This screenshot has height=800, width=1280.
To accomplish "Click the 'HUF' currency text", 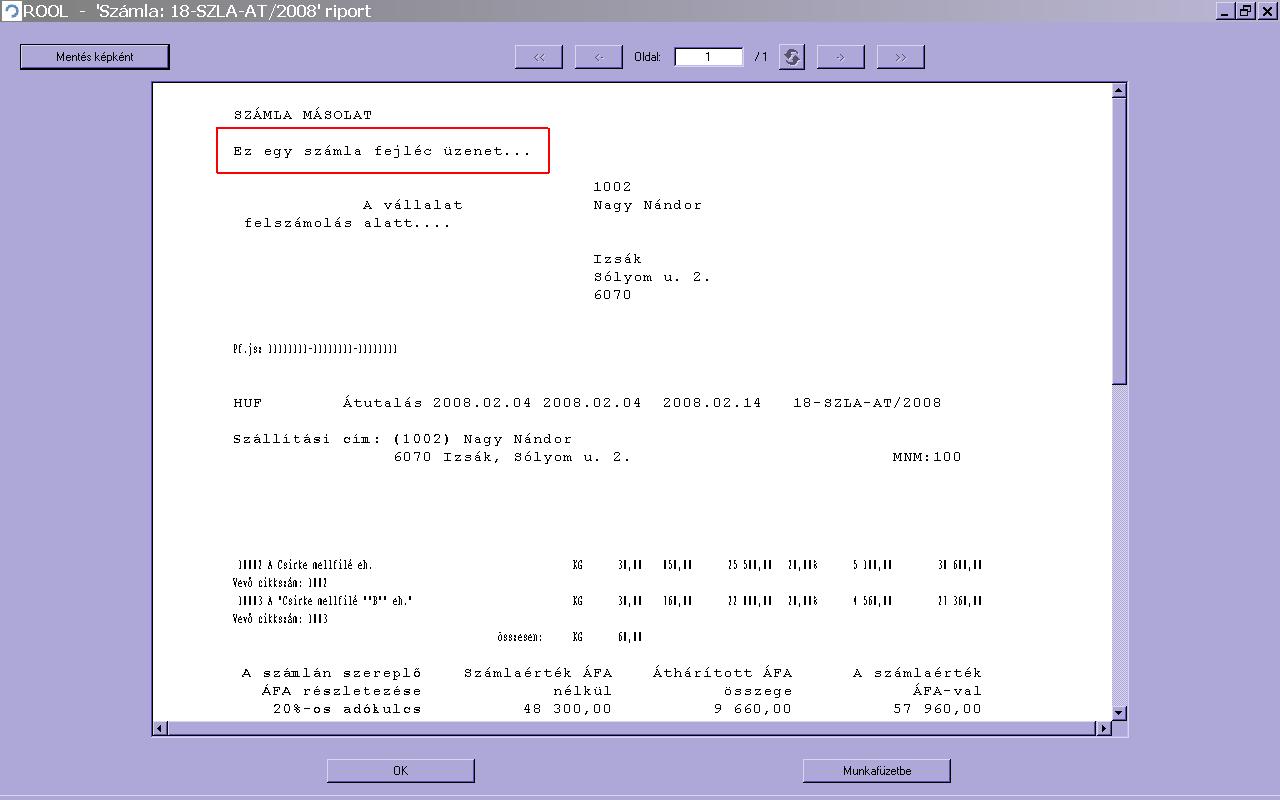I will click(248, 403).
